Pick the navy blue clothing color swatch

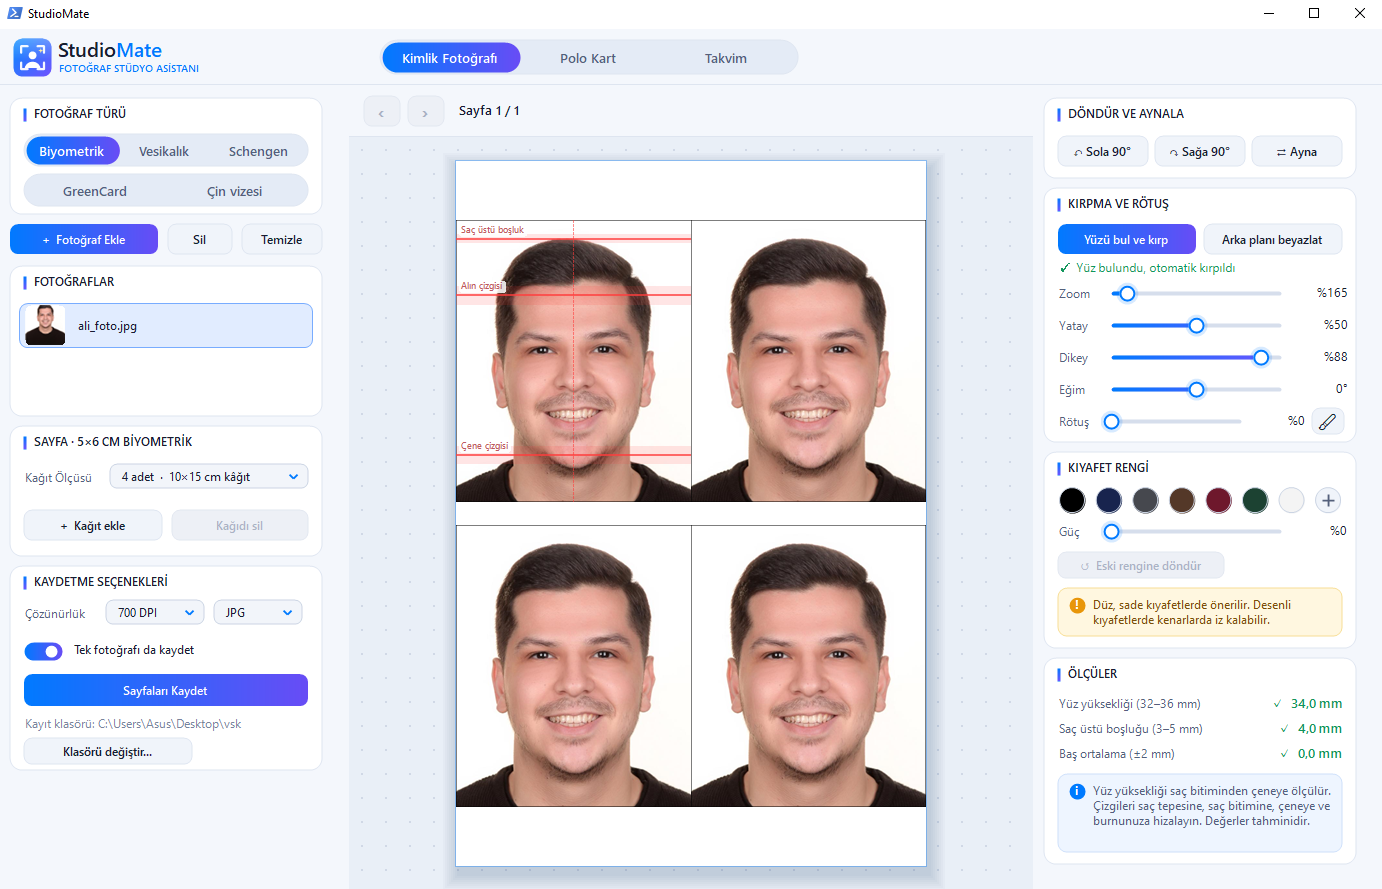tap(1109, 500)
